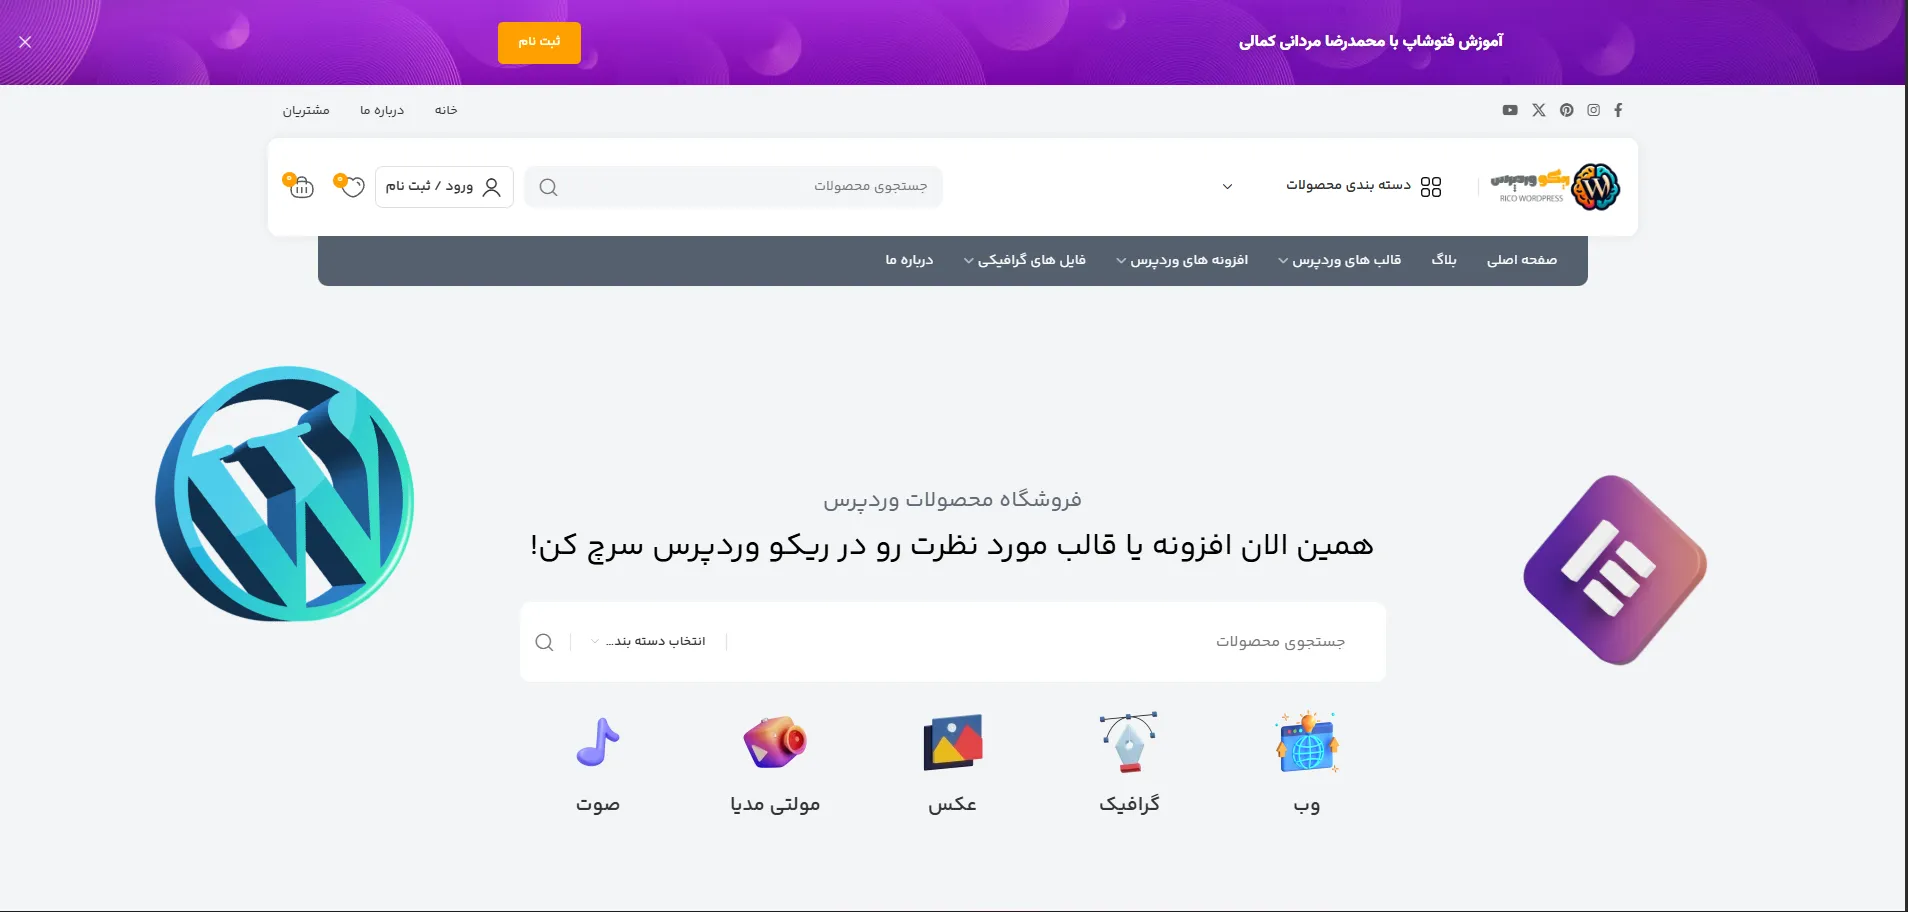Click the user profile icon in login button

(491, 187)
